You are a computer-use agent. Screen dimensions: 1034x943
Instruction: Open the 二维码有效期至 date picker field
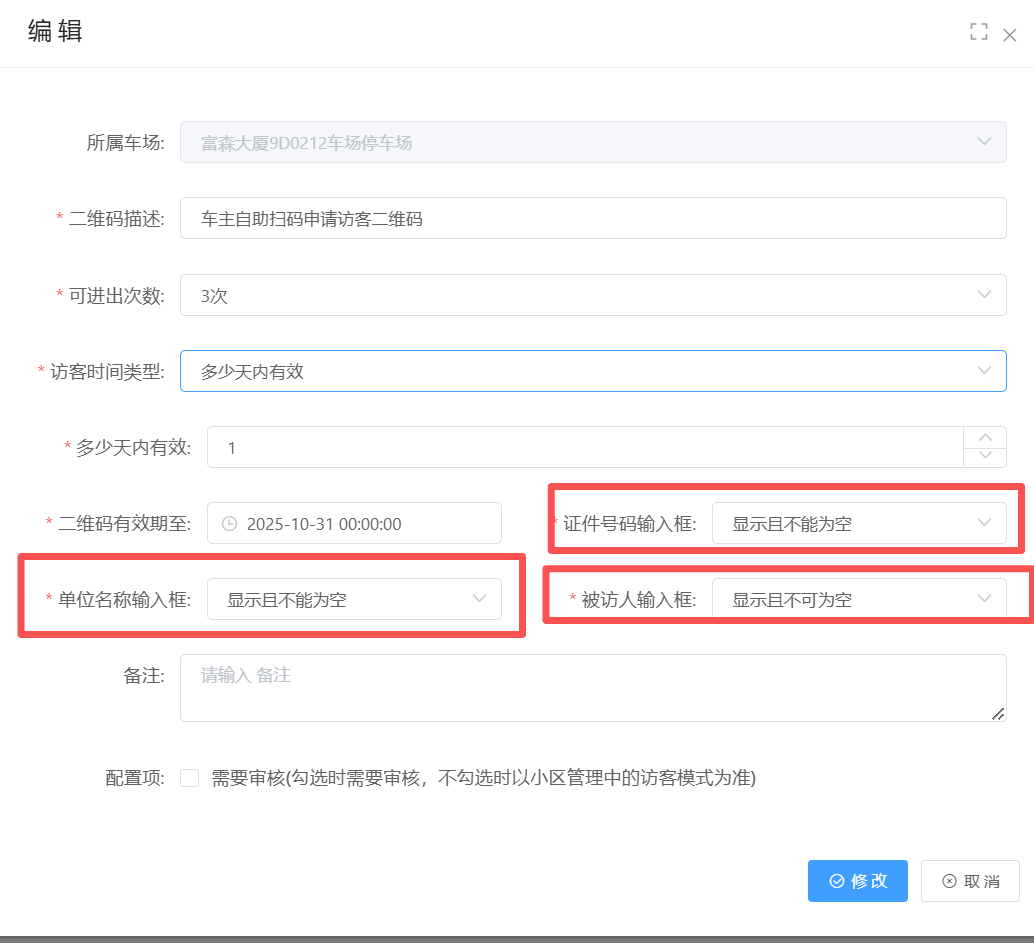[354, 523]
